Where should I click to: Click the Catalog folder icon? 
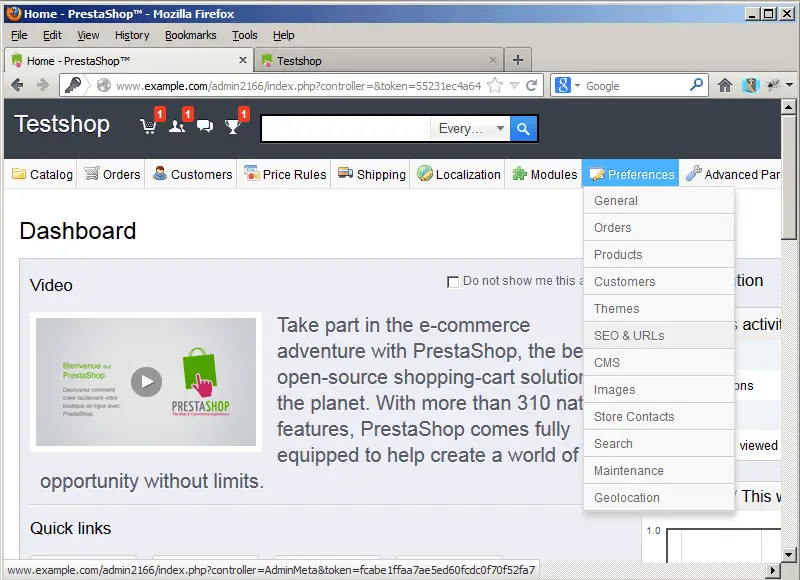[19, 173]
